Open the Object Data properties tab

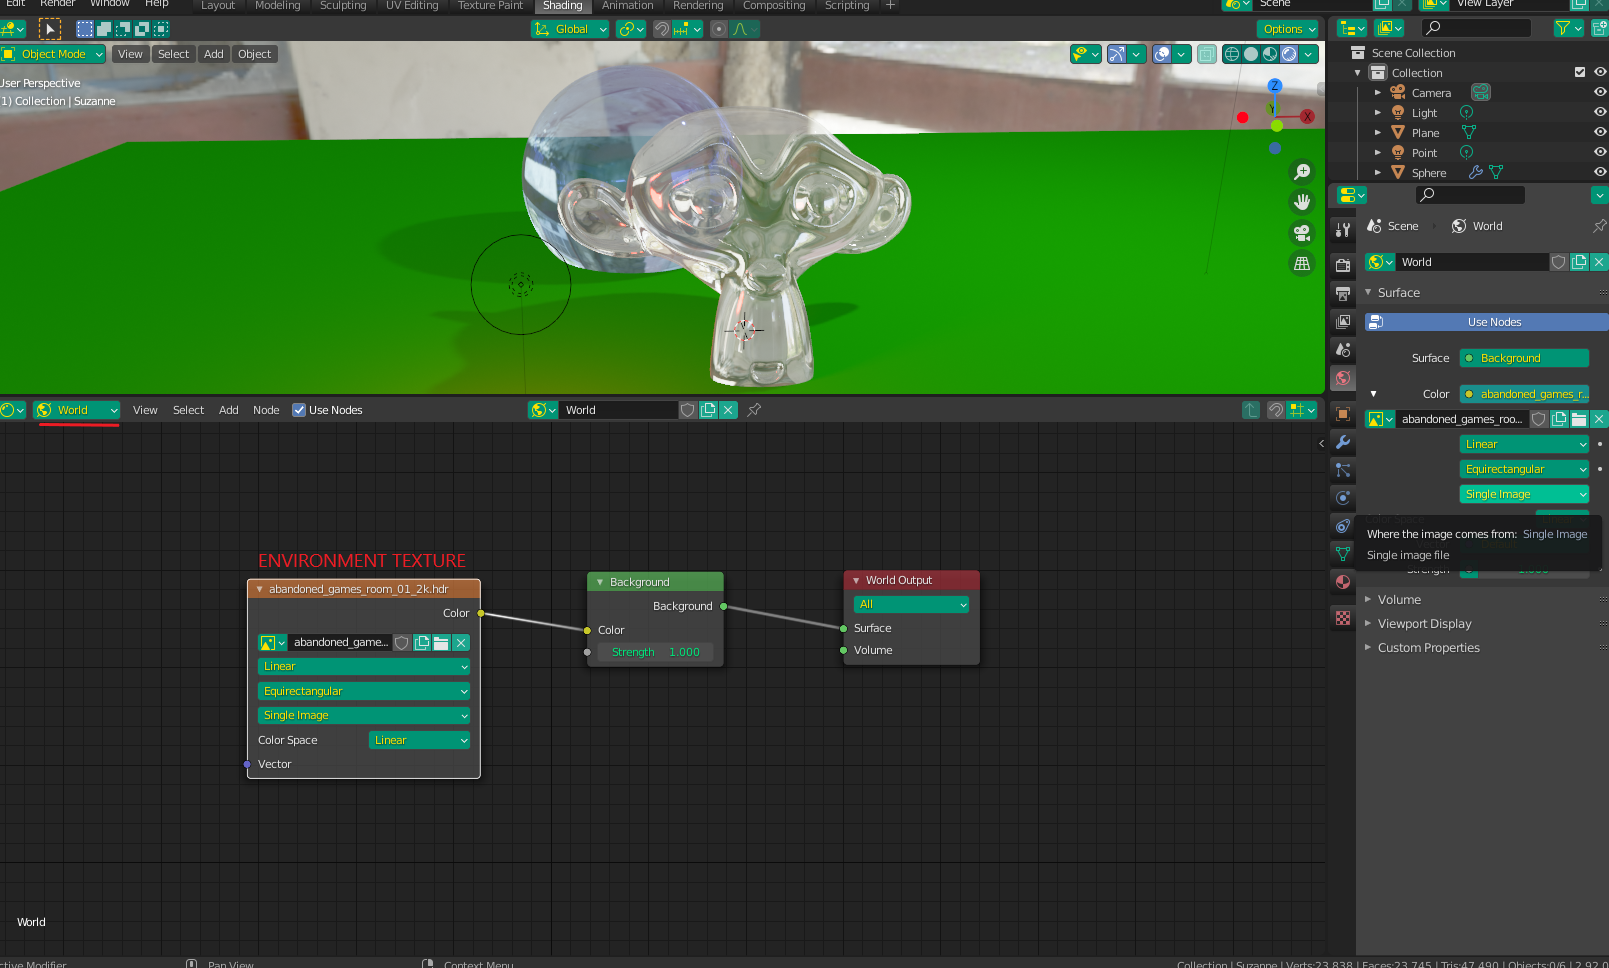click(x=1343, y=554)
